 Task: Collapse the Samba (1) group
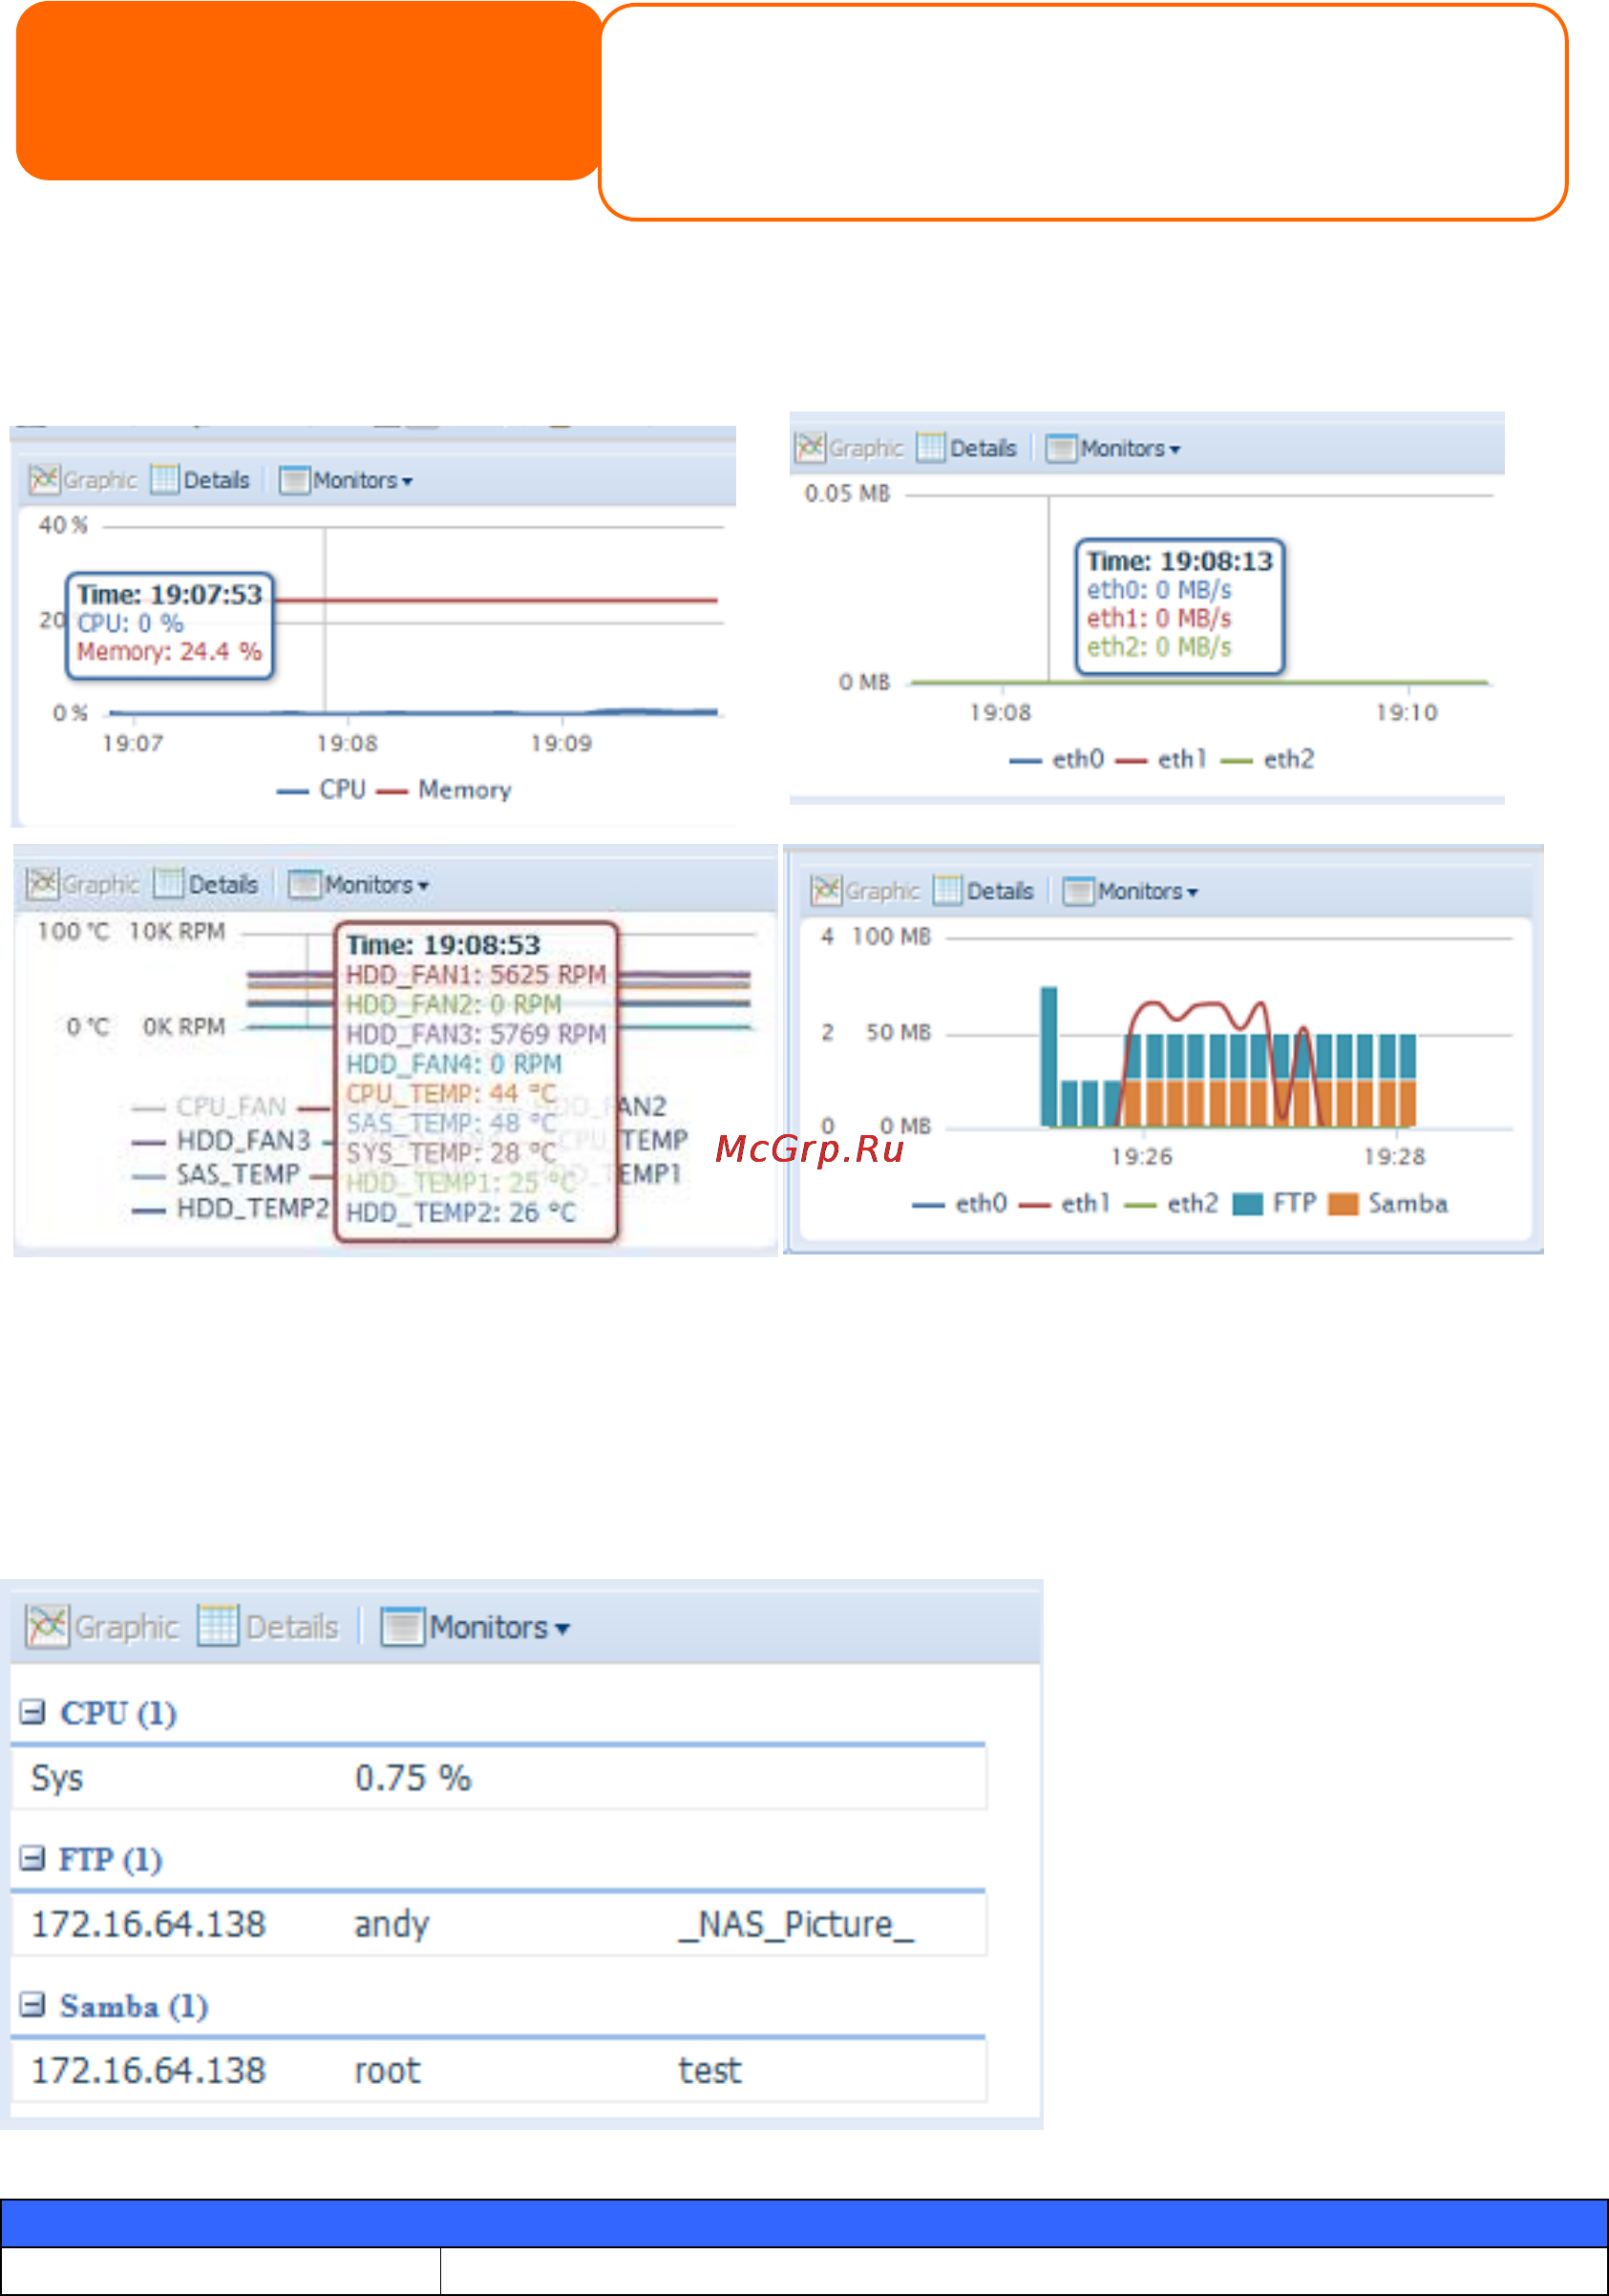pyautogui.click(x=33, y=2005)
